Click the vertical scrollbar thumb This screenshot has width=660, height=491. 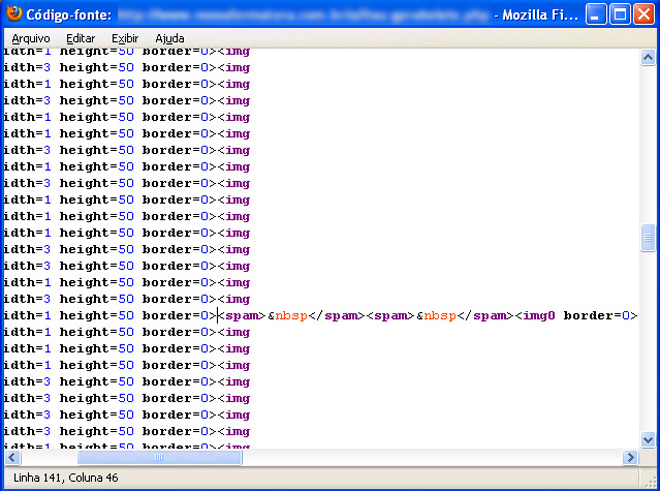pyautogui.click(x=647, y=238)
